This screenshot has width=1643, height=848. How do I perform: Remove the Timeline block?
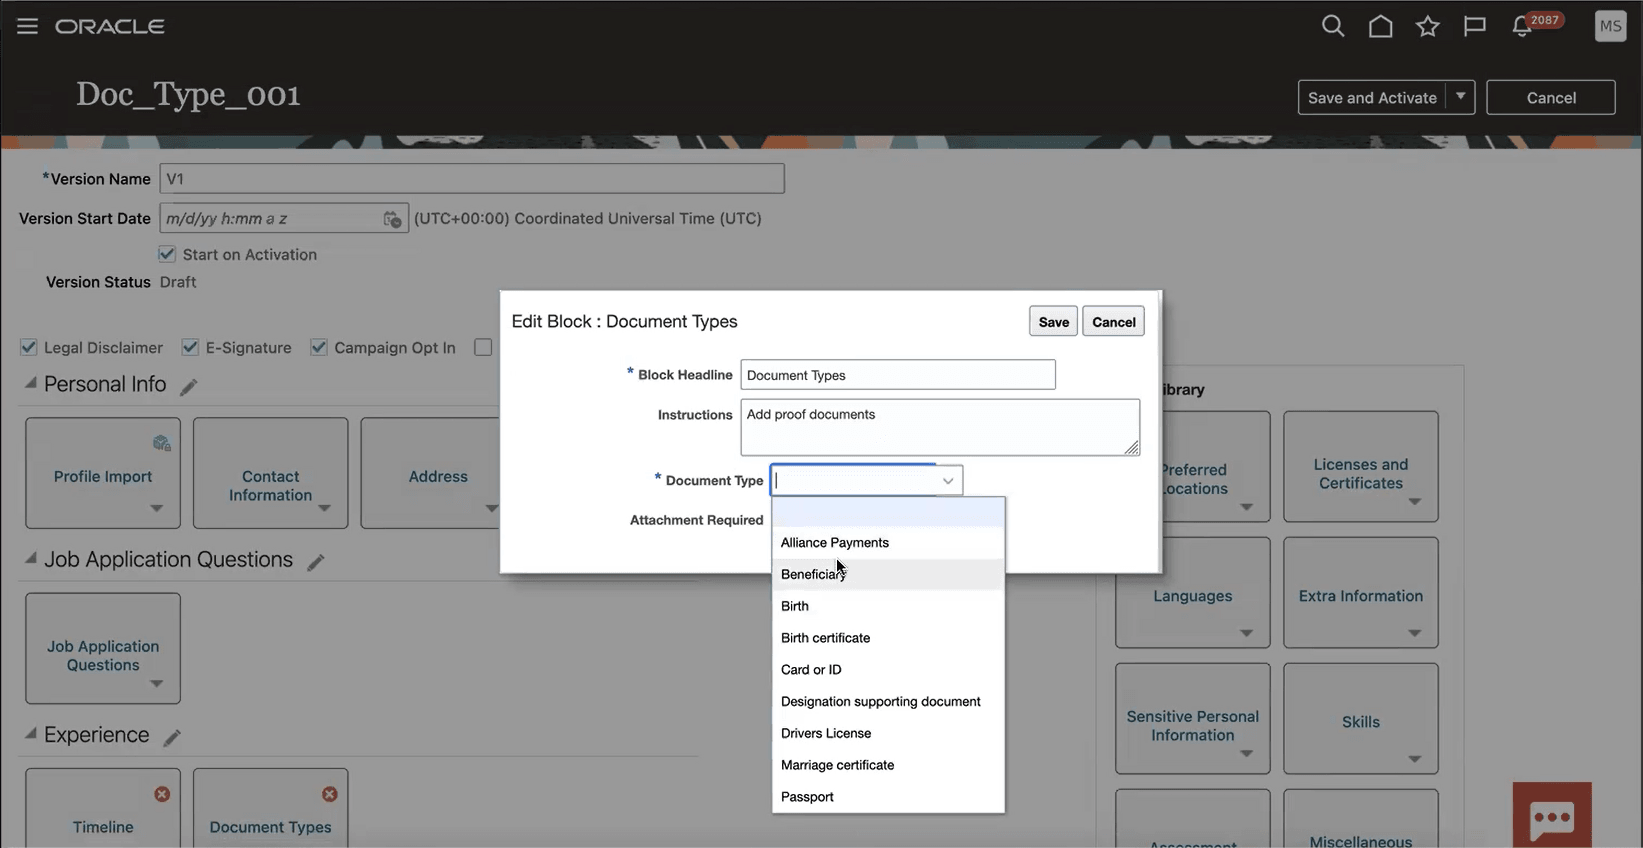click(x=162, y=794)
